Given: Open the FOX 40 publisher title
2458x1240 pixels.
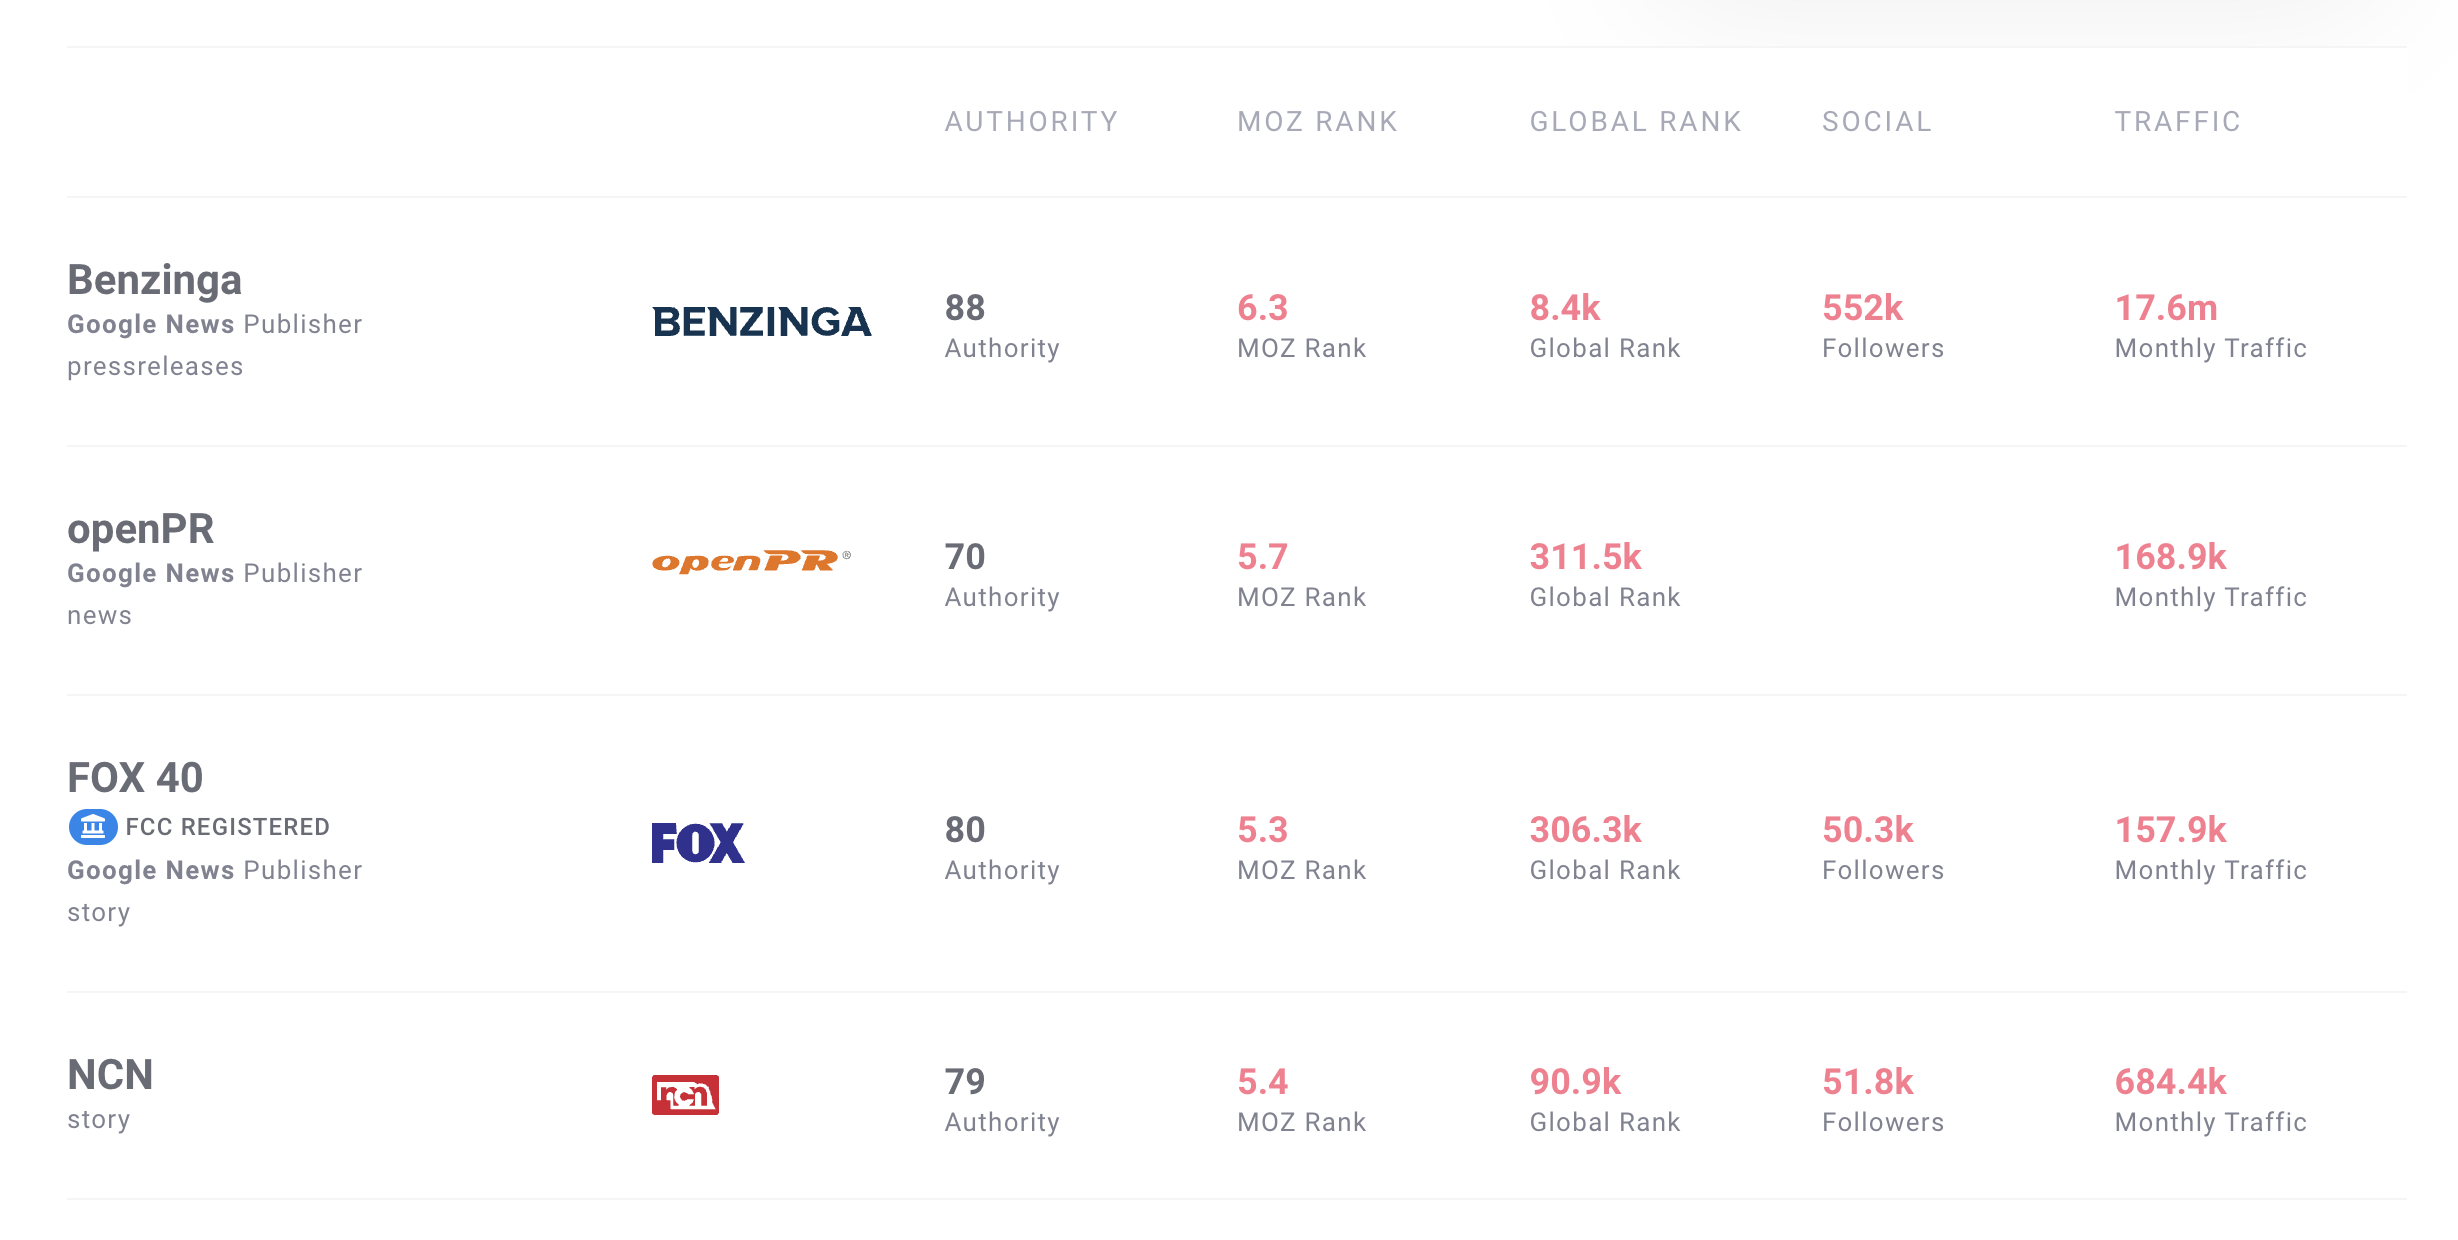Looking at the screenshot, I should pyautogui.click(x=135, y=778).
